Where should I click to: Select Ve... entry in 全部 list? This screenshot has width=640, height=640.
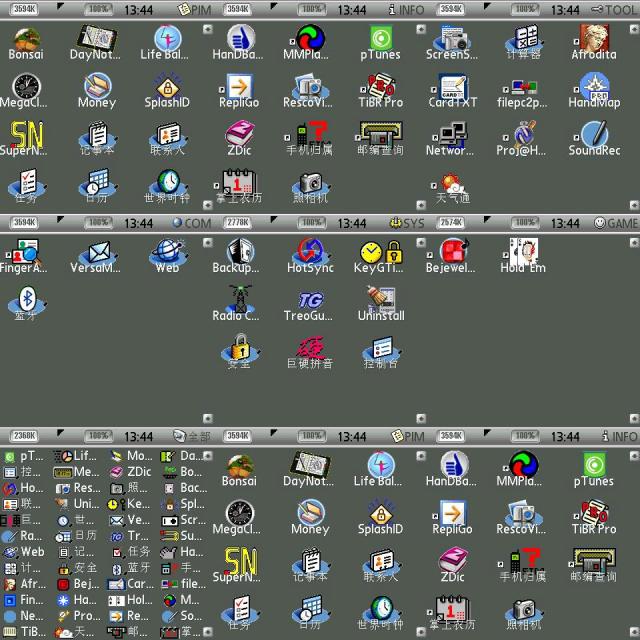tap(130, 520)
